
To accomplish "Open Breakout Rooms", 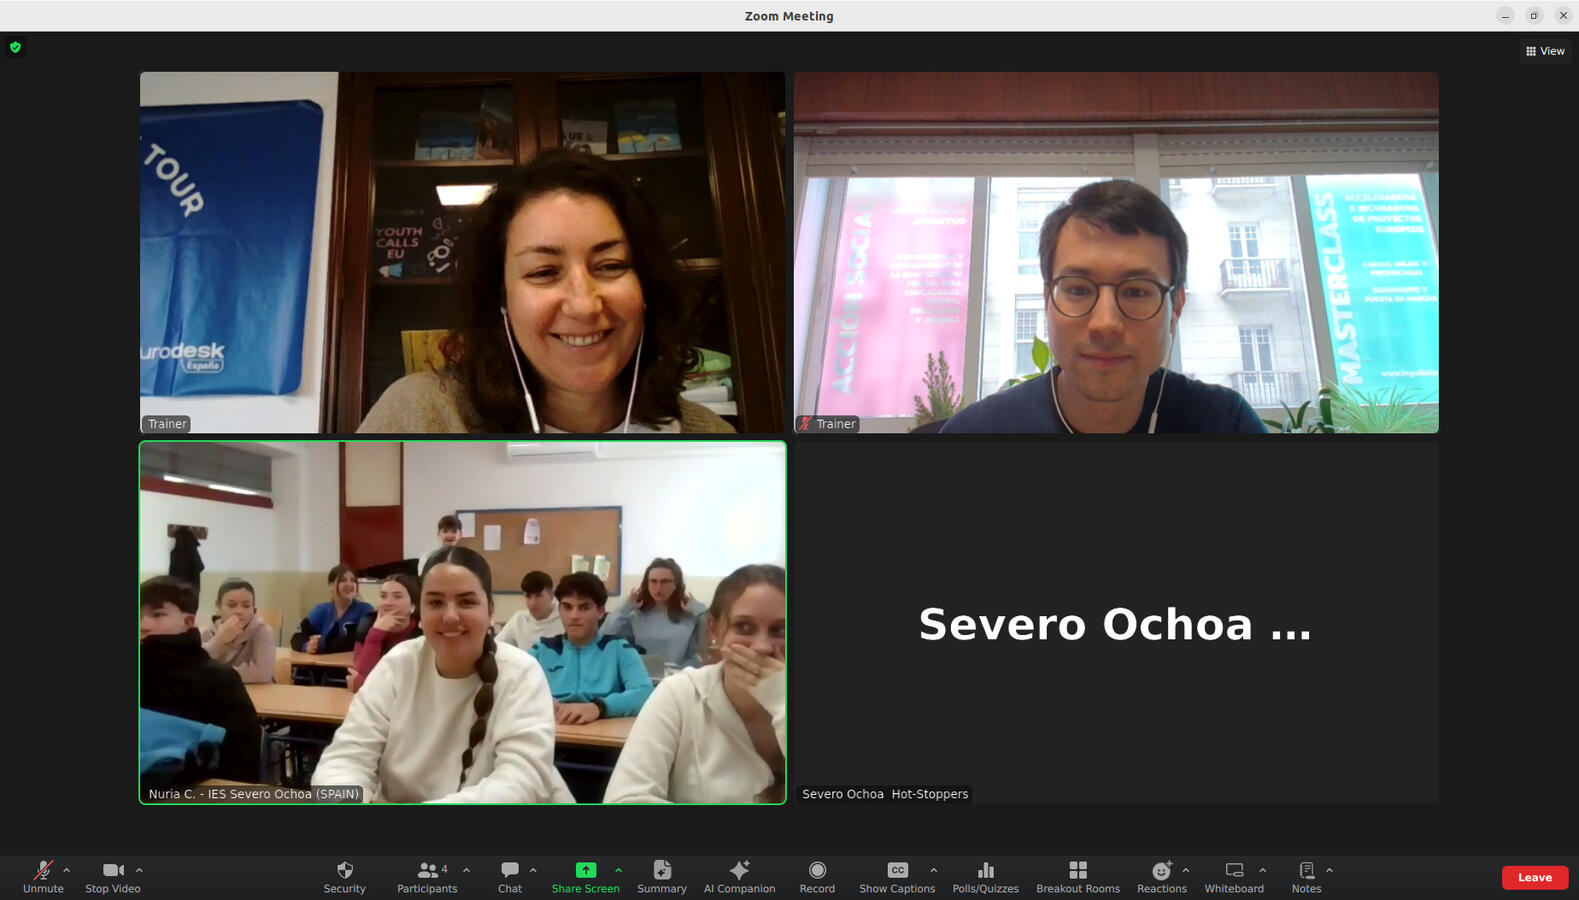I will [x=1077, y=876].
